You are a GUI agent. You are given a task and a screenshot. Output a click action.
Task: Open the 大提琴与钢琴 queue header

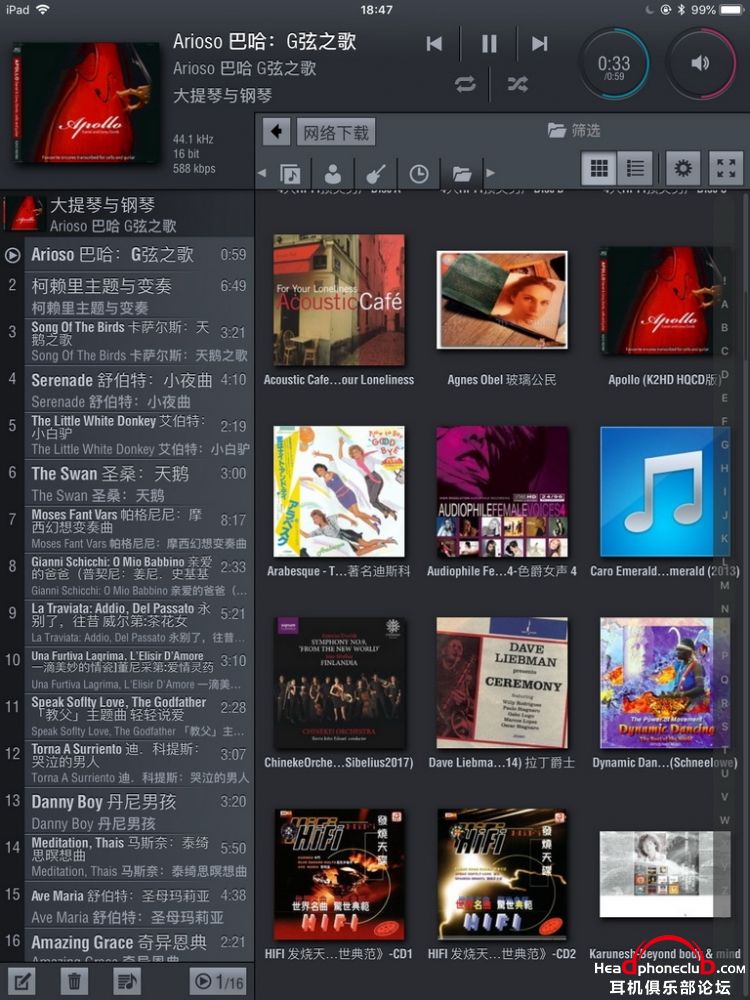126,214
